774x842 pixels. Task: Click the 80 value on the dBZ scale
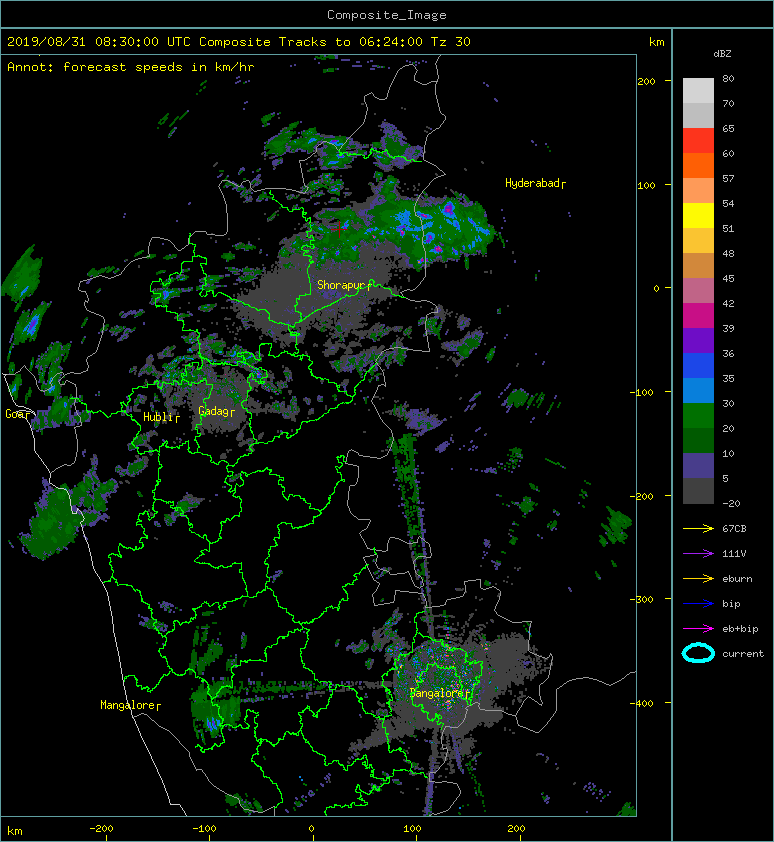pos(728,78)
